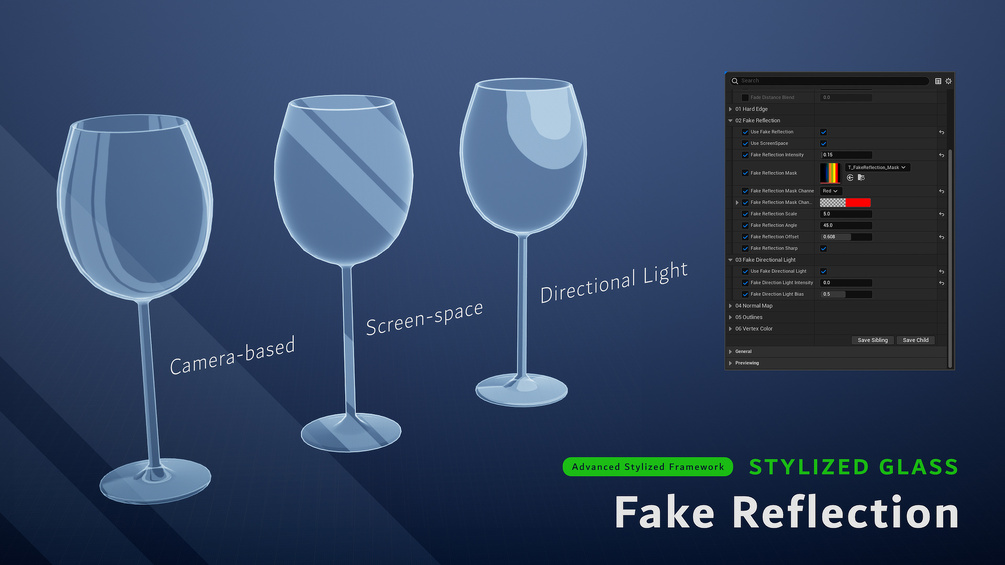Reset Fake Reflection Scale to default
The image size is (1005, 565).
pyautogui.click(x=942, y=214)
